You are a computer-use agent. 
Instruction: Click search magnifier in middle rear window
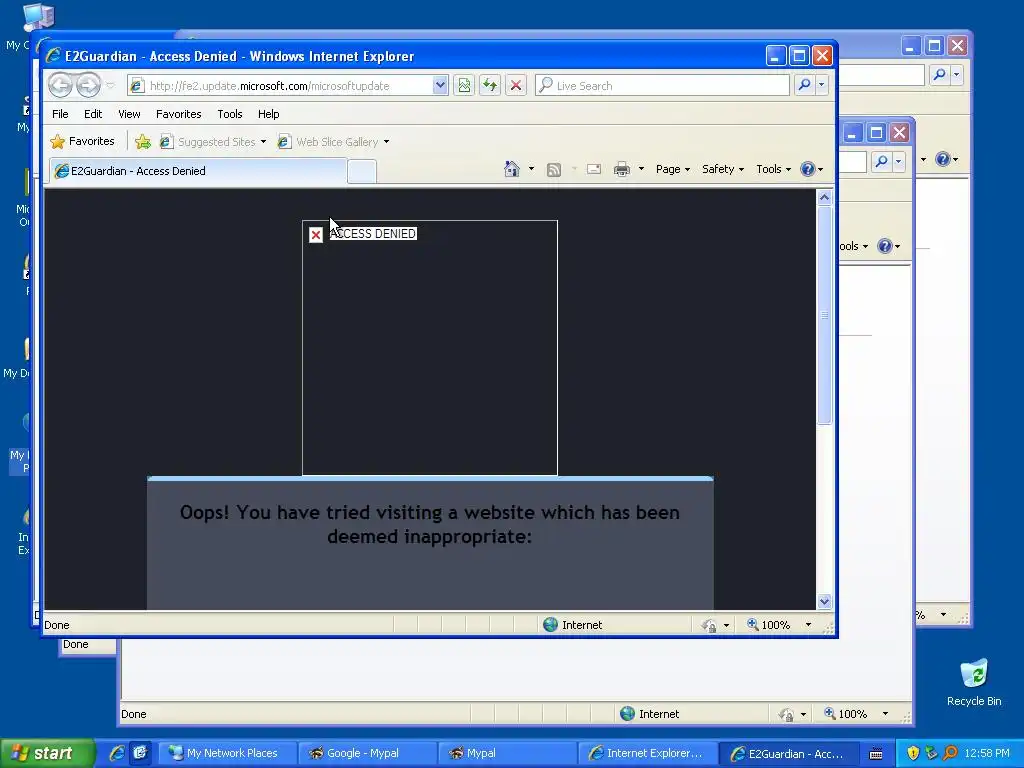click(881, 161)
